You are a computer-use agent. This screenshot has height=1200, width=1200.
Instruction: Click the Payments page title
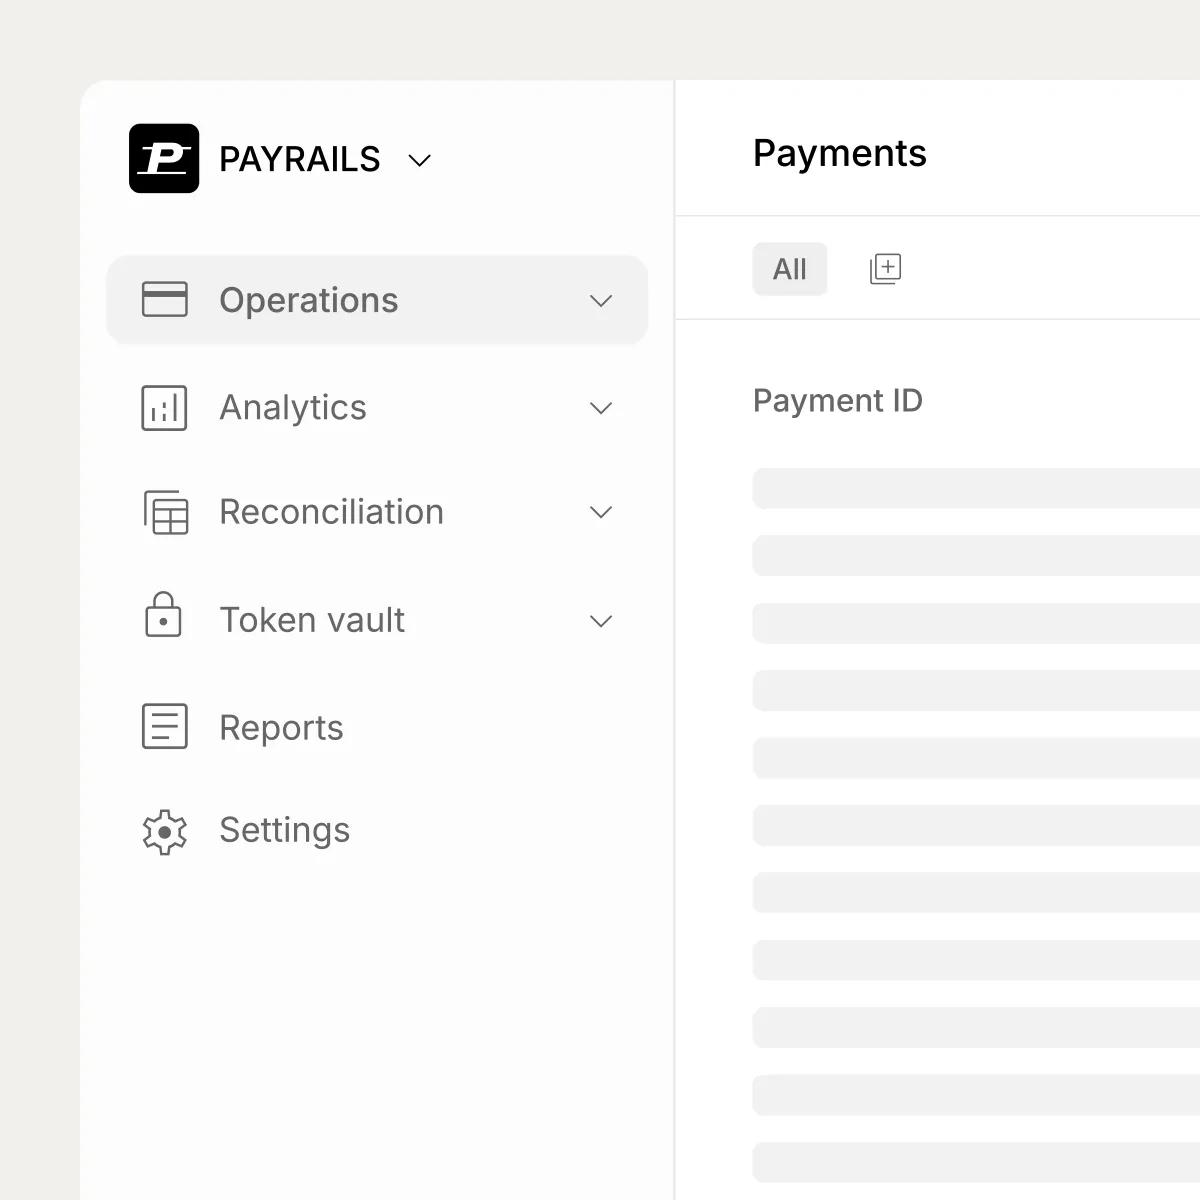coord(840,154)
